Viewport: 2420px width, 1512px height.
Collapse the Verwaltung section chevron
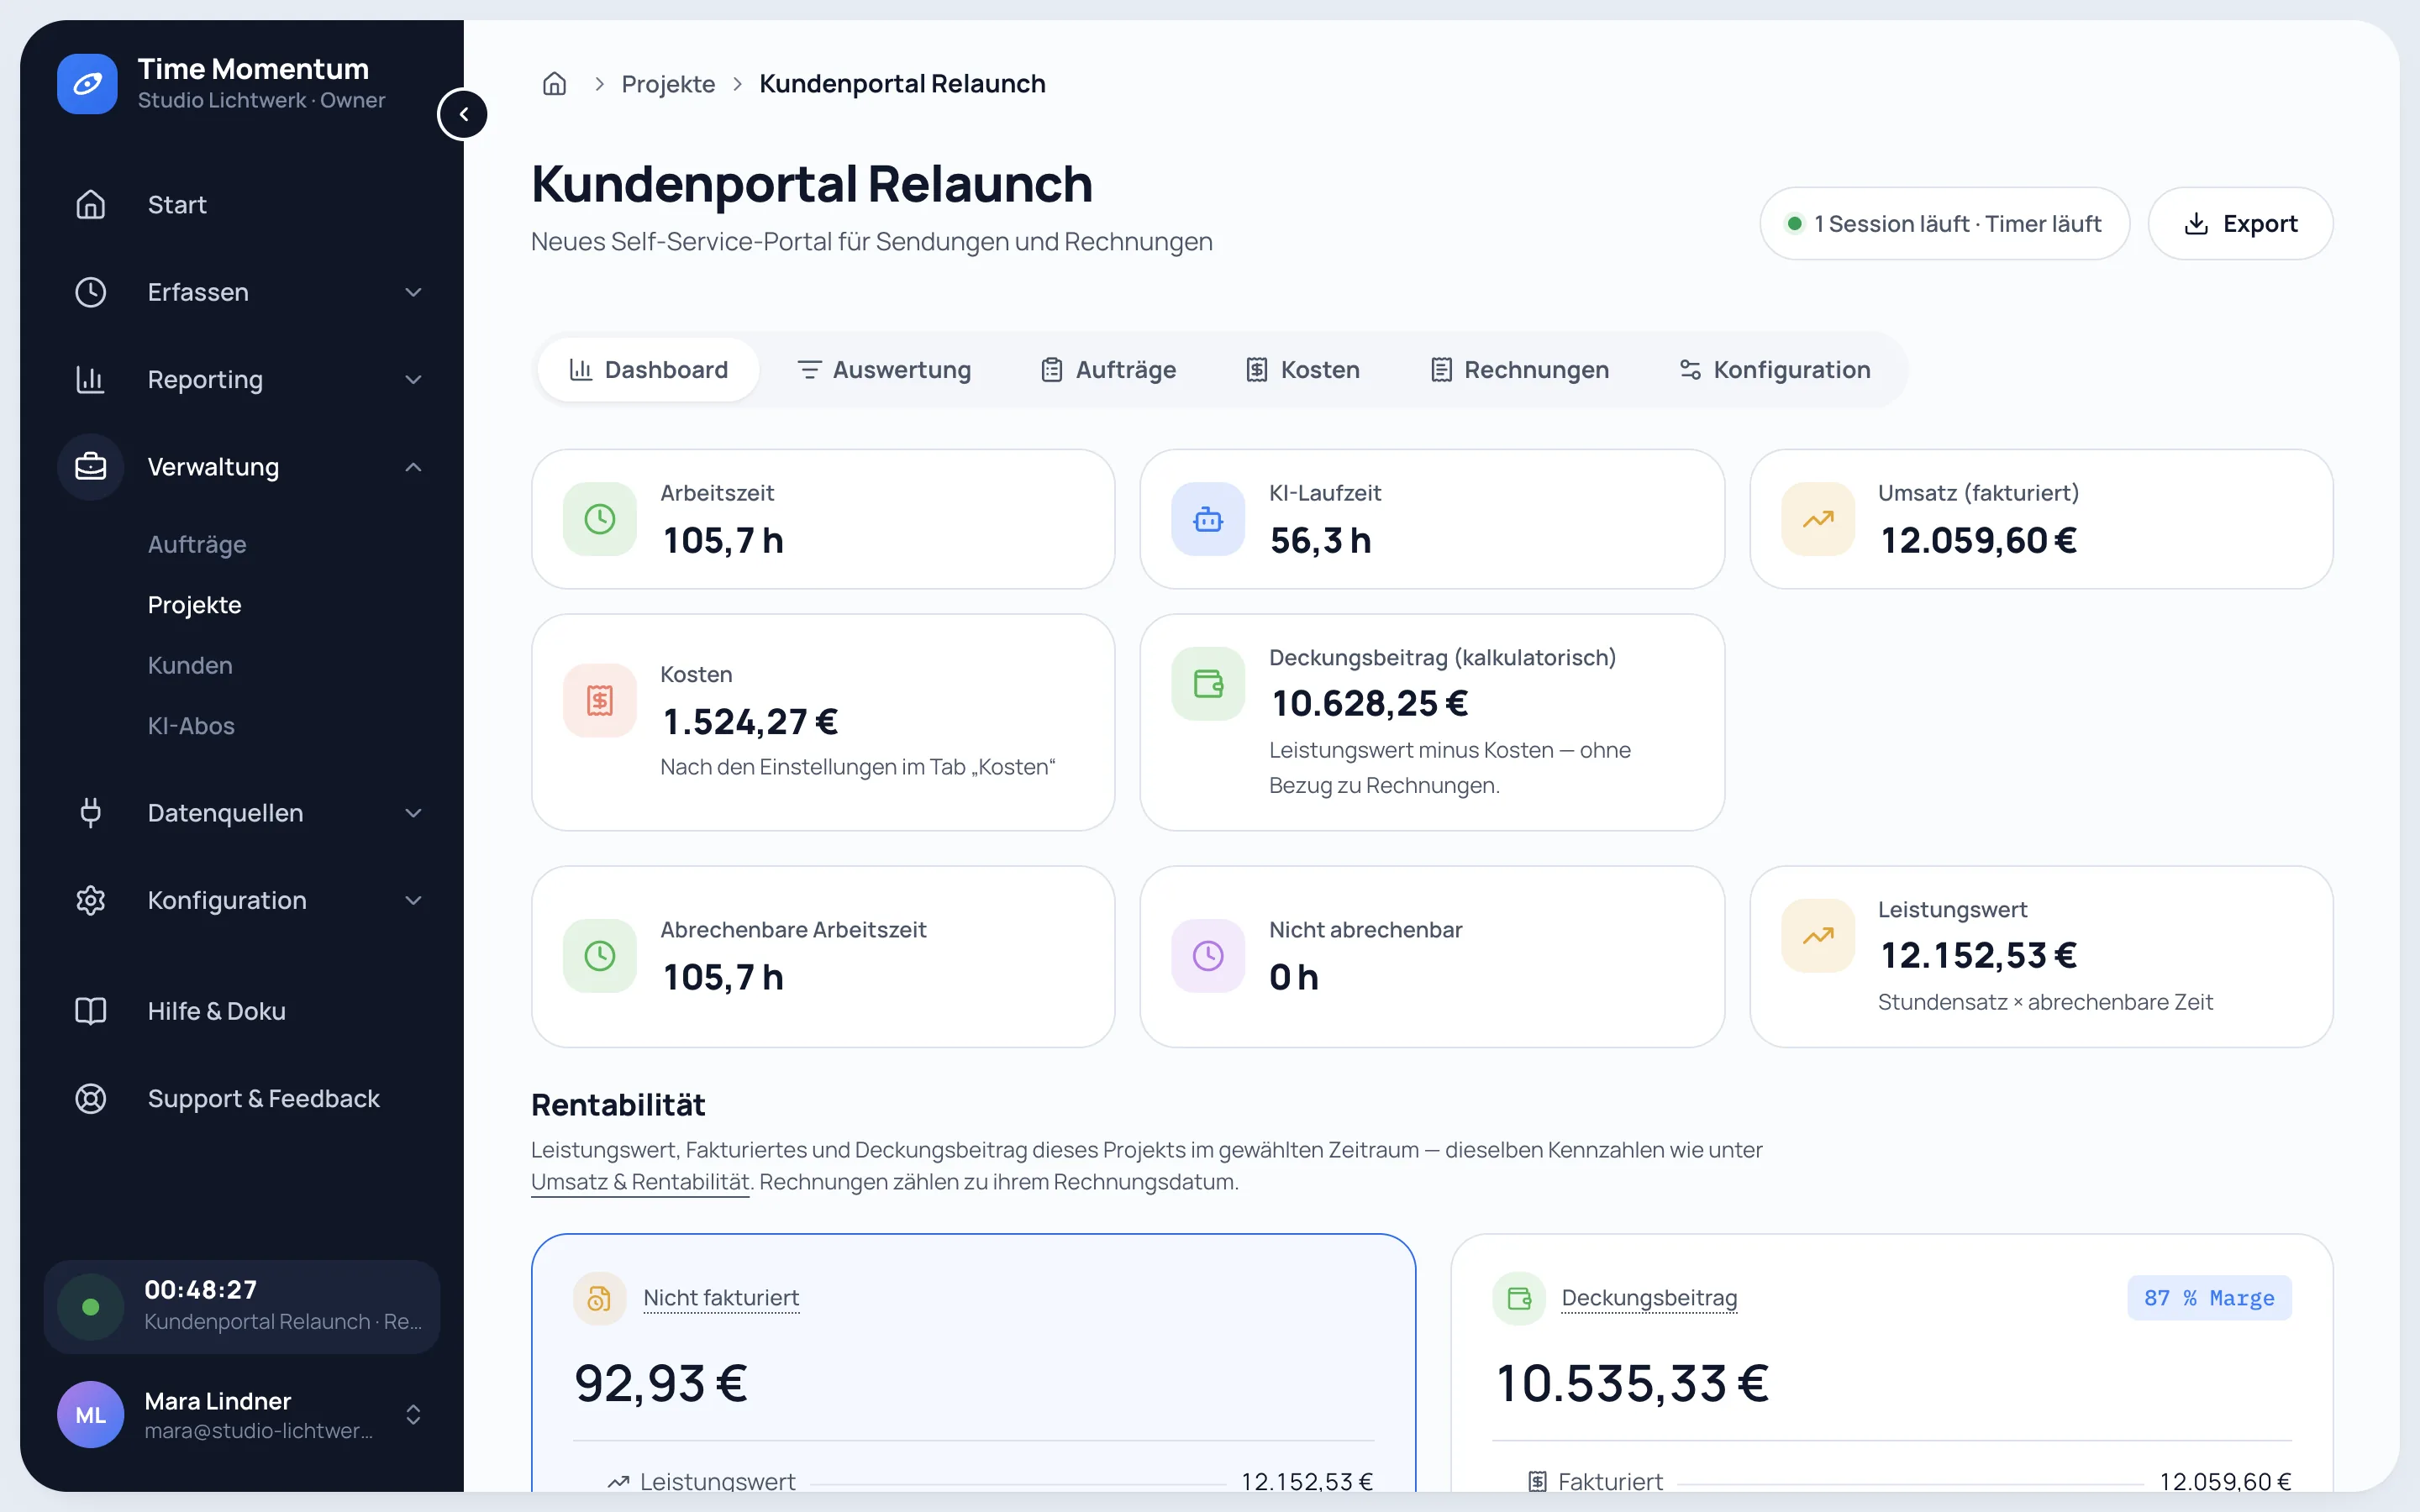pos(413,467)
